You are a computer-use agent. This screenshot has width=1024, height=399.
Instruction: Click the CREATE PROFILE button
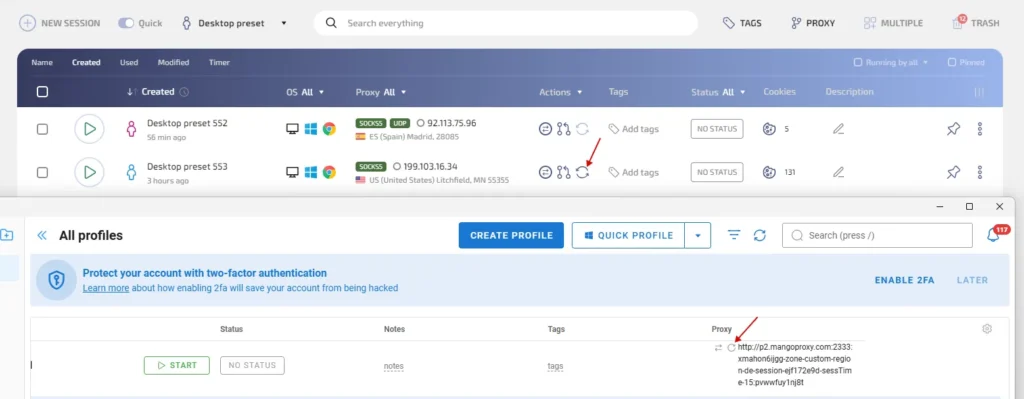511,236
